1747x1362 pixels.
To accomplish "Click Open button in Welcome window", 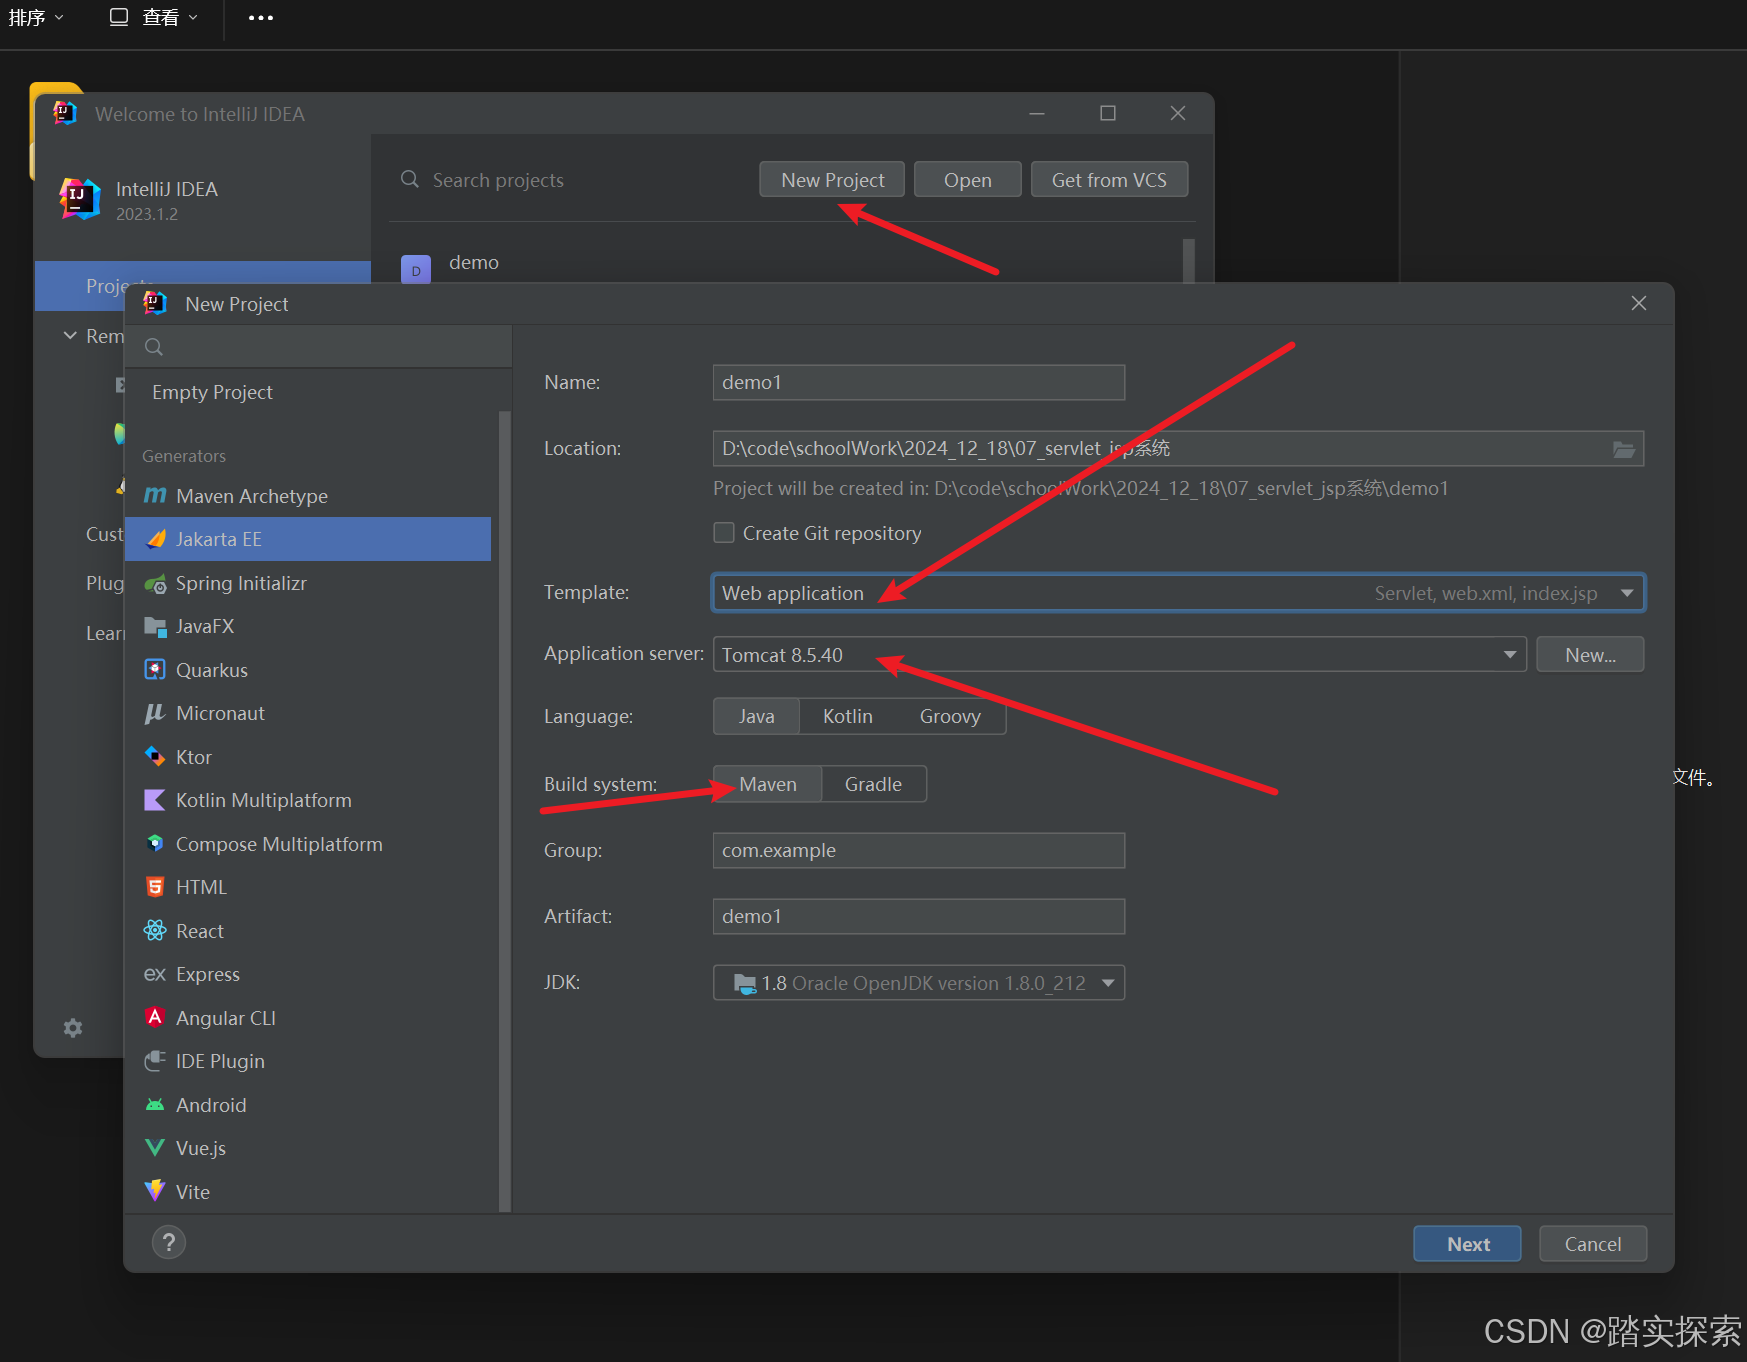I will (x=968, y=180).
